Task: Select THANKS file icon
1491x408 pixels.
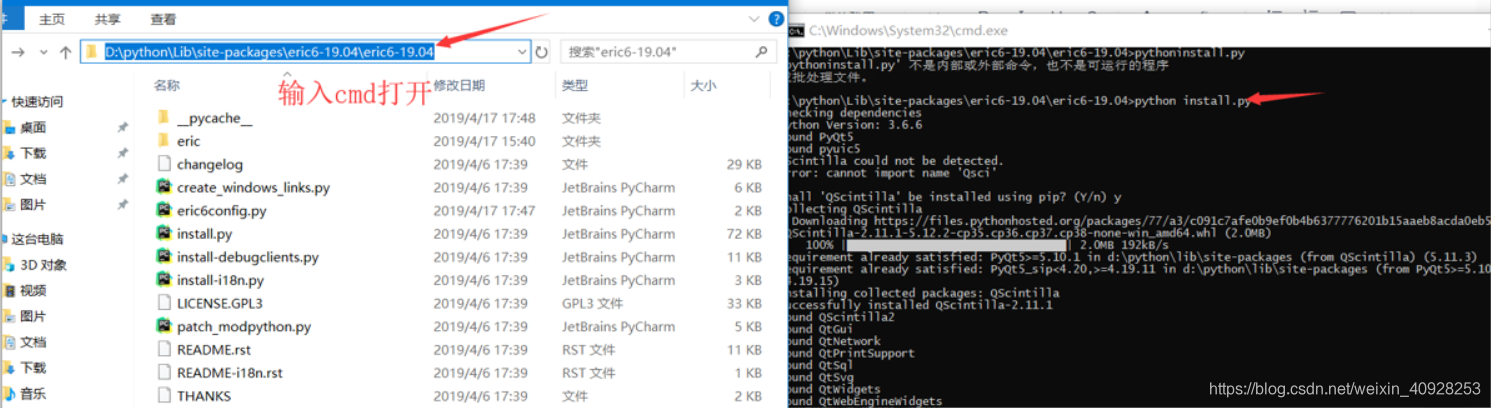Action: pyautogui.click(x=165, y=395)
